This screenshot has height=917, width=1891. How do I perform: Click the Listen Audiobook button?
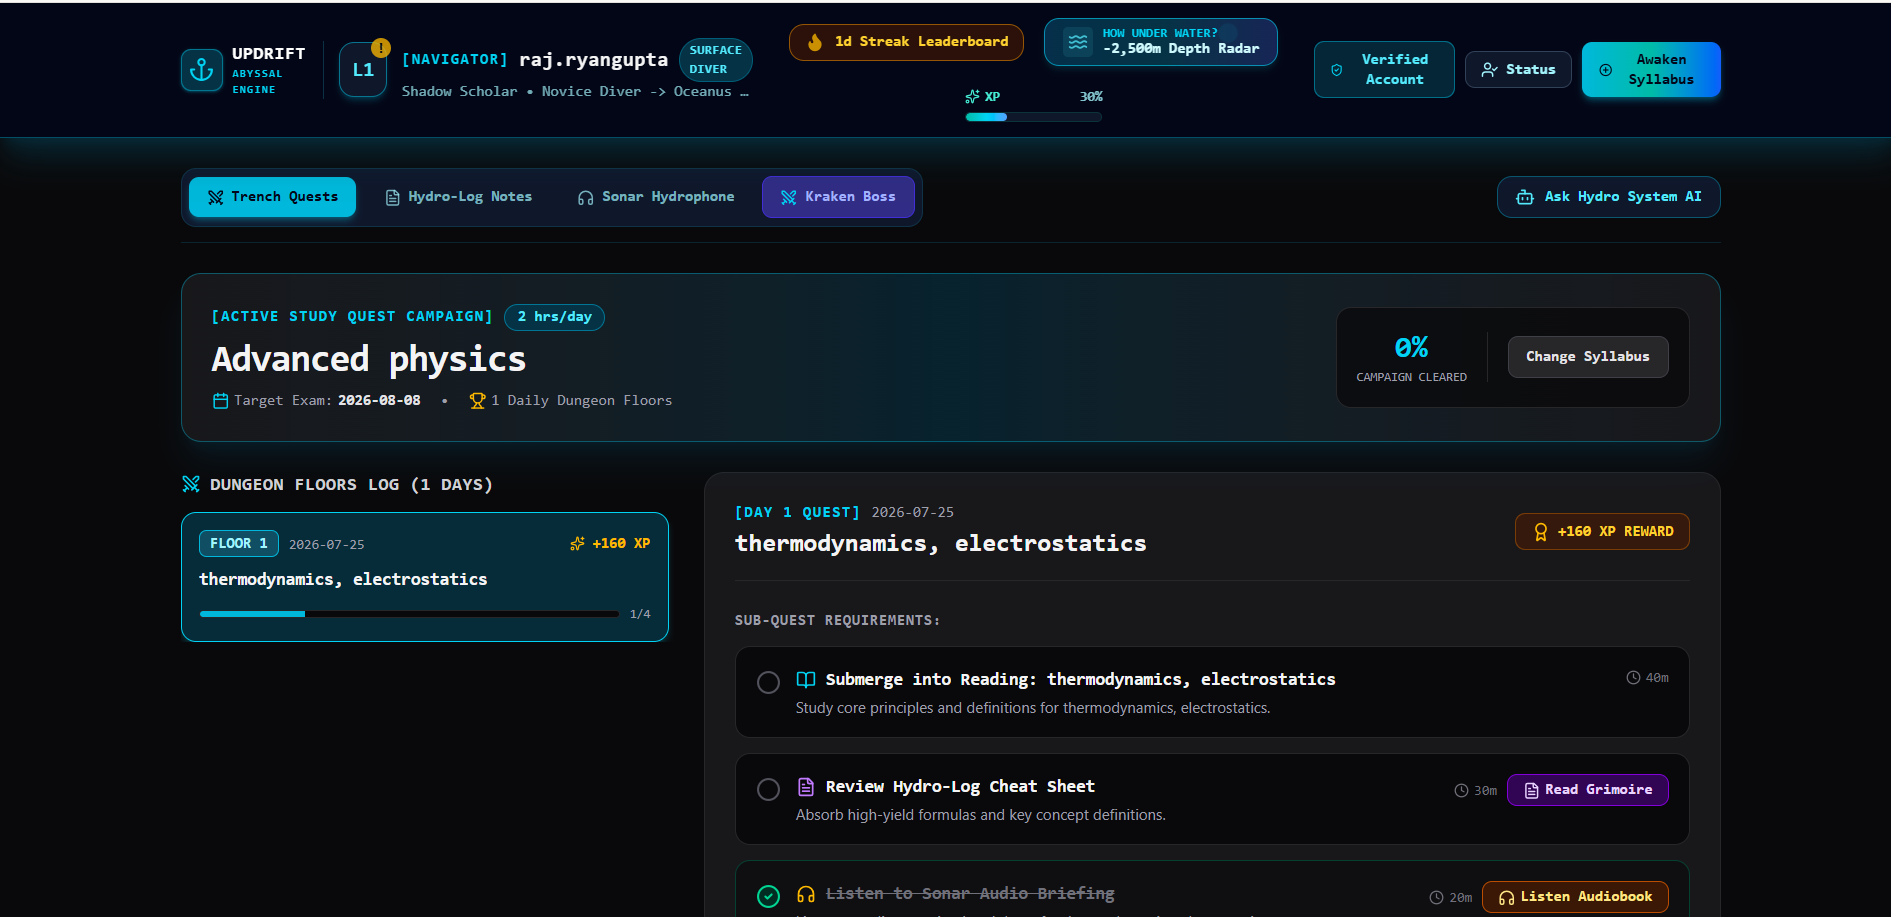tap(1575, 897)
